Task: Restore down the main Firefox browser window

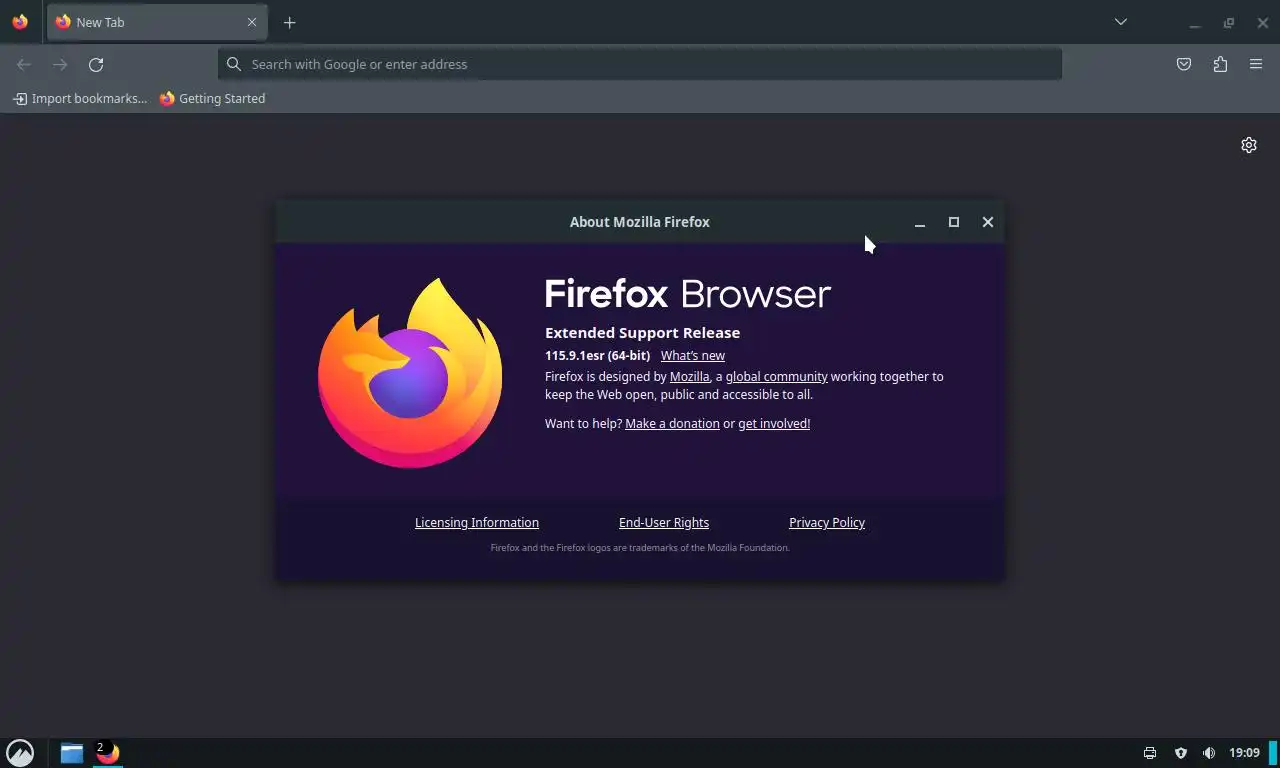Action: click(x=1229, y=22)
